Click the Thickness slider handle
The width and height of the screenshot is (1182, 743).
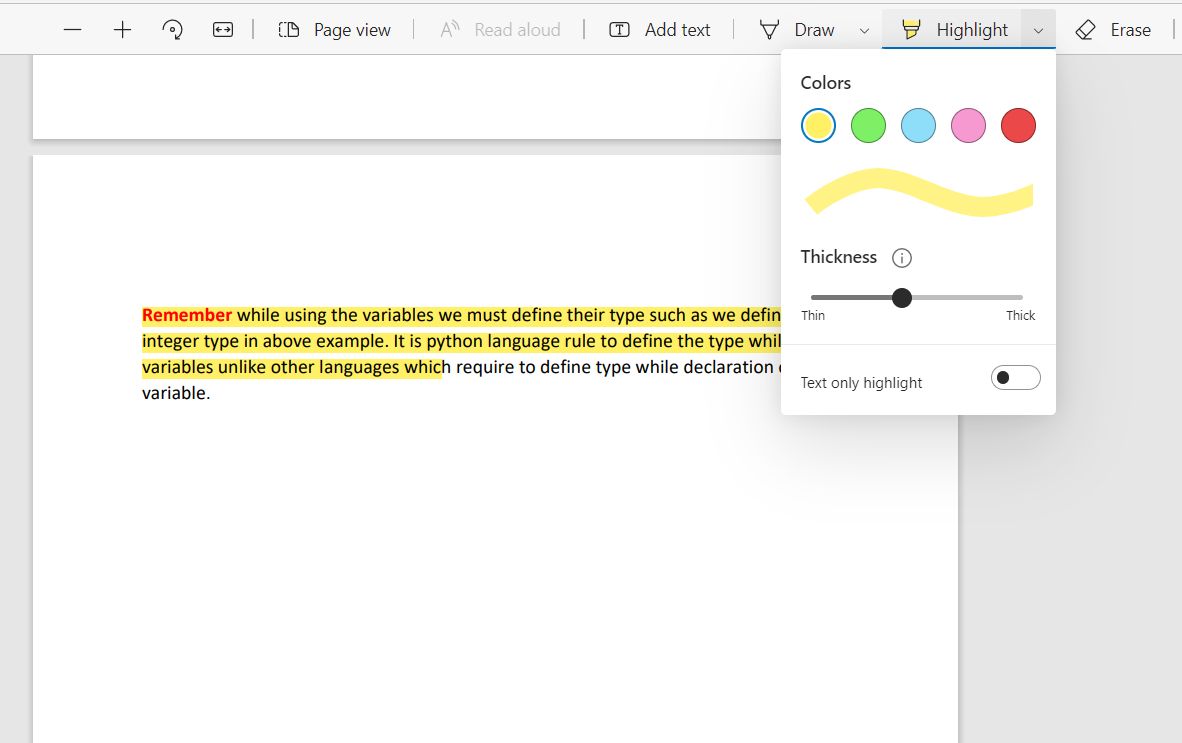click(x=902, y=297)
